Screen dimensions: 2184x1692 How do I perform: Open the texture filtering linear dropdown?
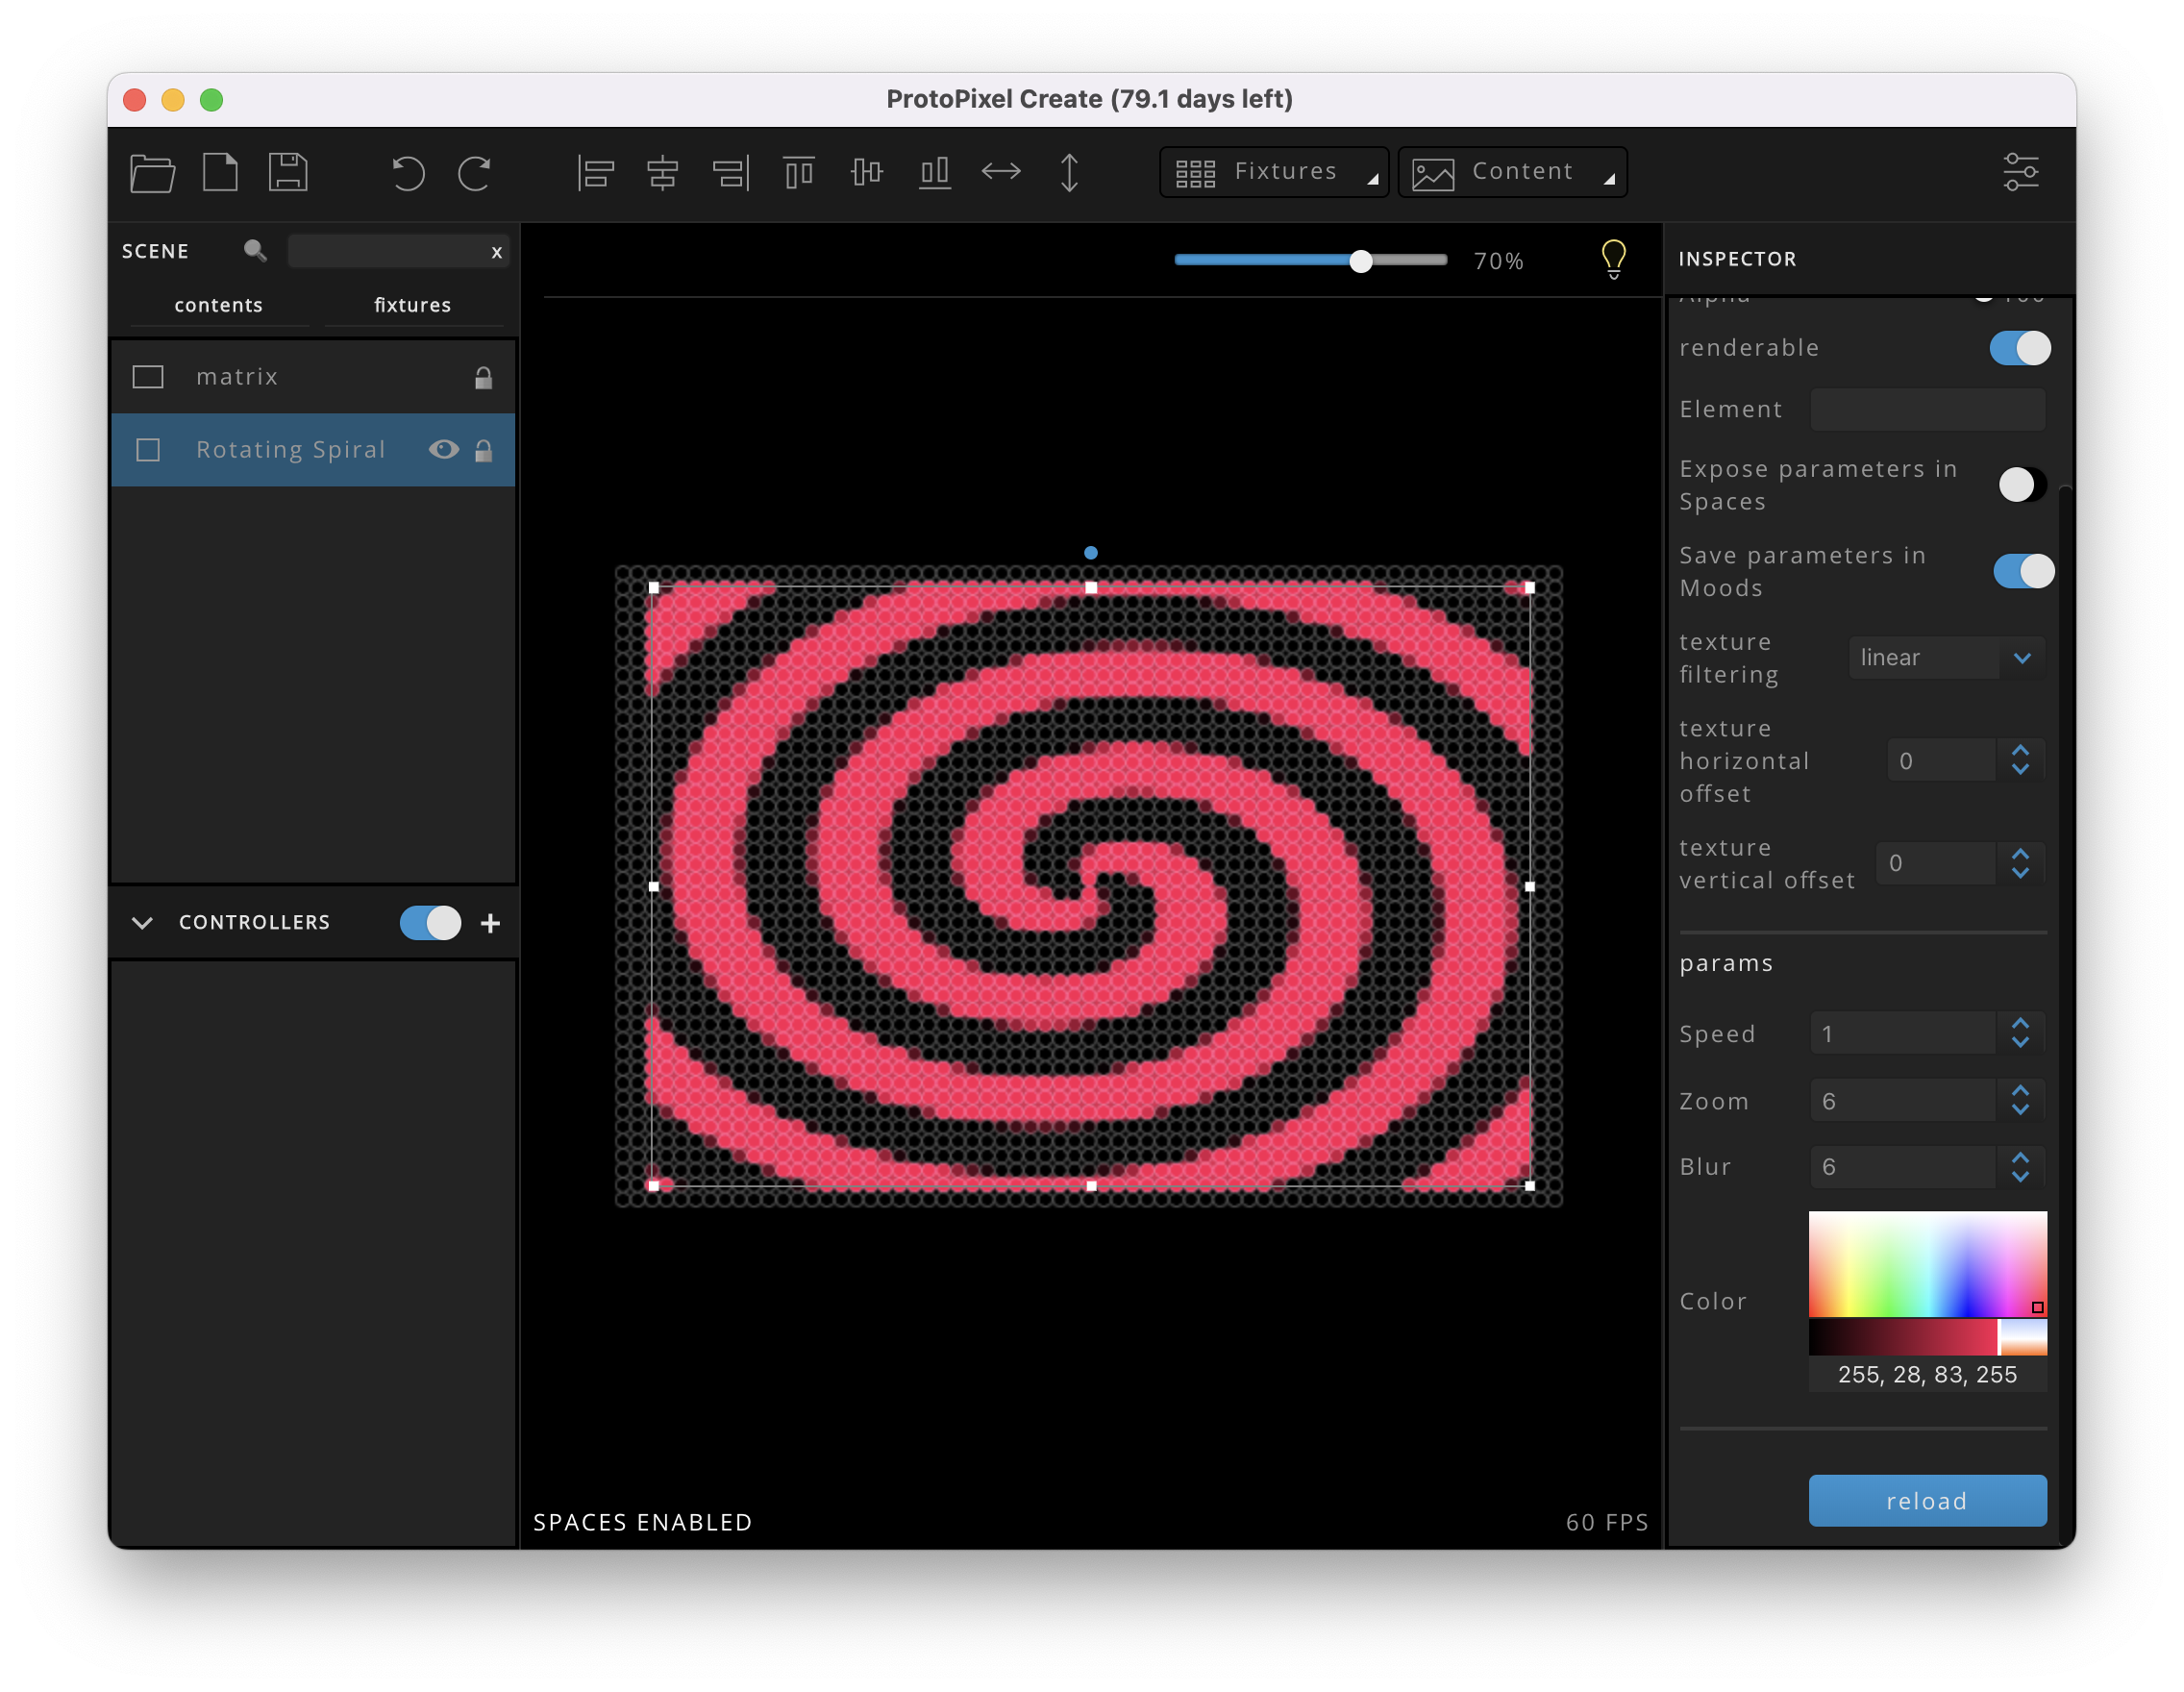tap(1946, 658)
